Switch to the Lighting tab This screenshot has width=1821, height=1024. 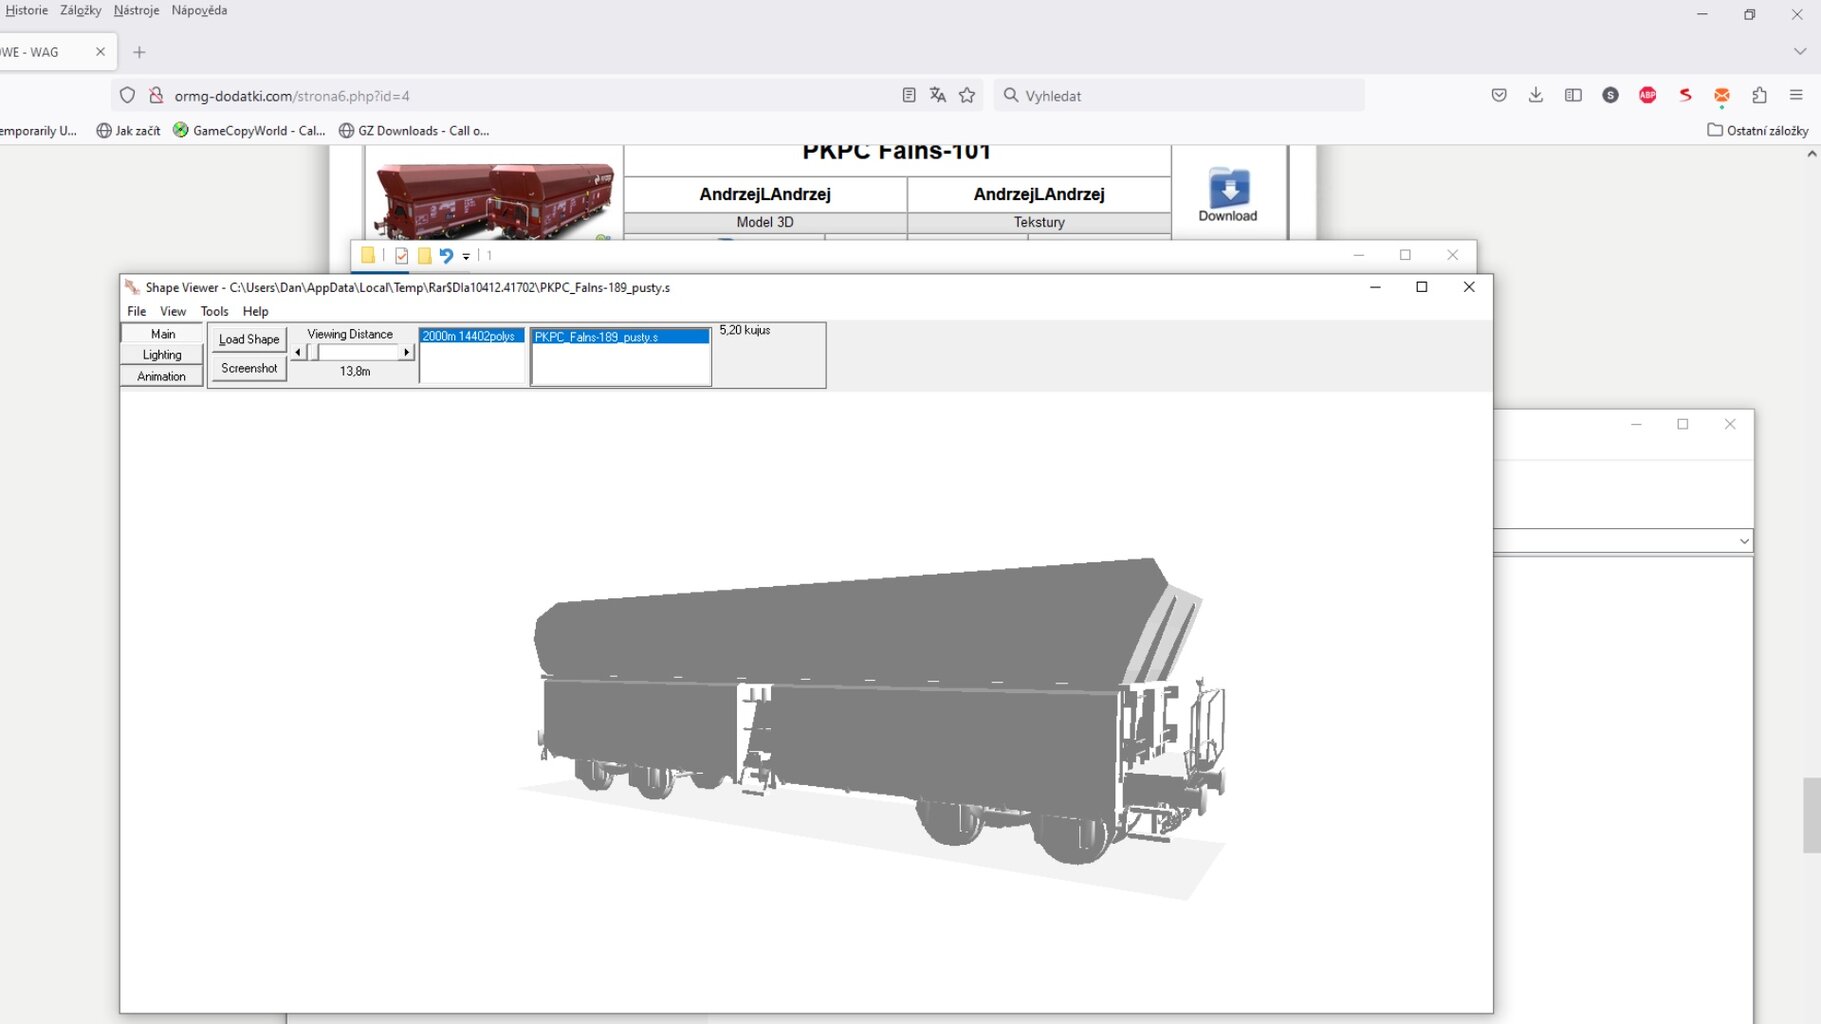pos(162,355)
